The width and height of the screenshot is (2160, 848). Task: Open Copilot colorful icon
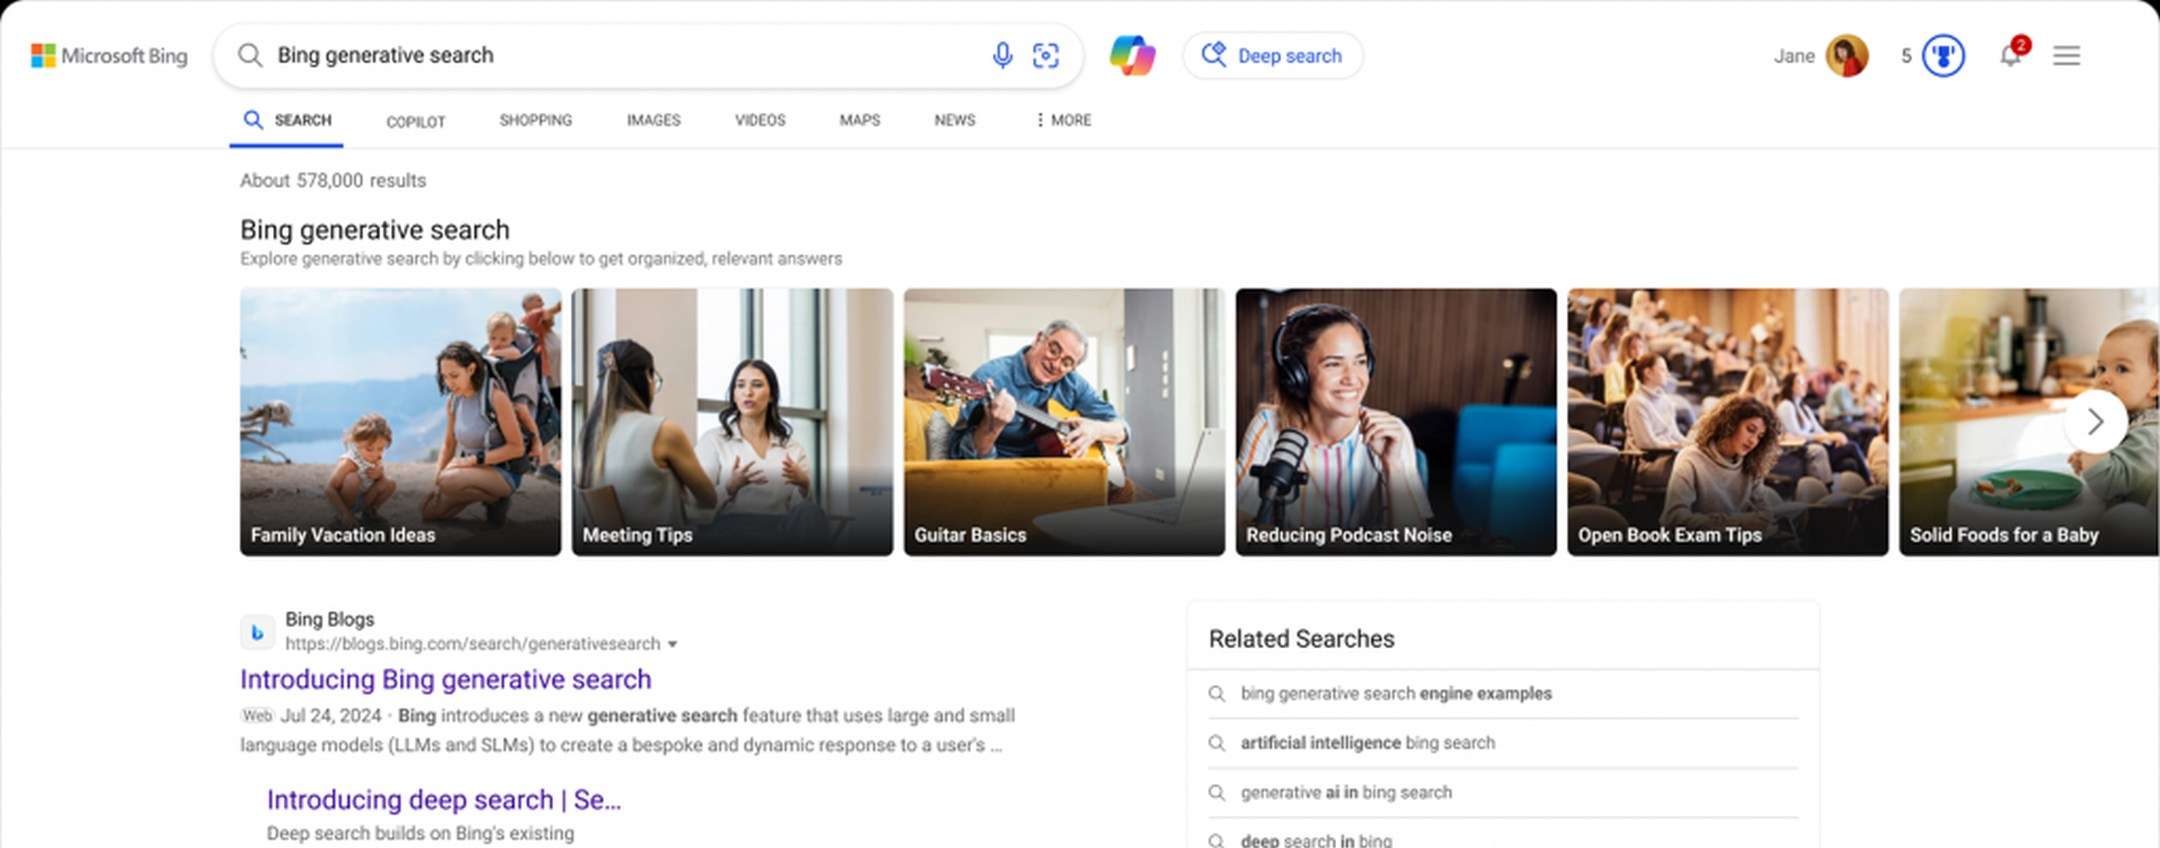1133,55
